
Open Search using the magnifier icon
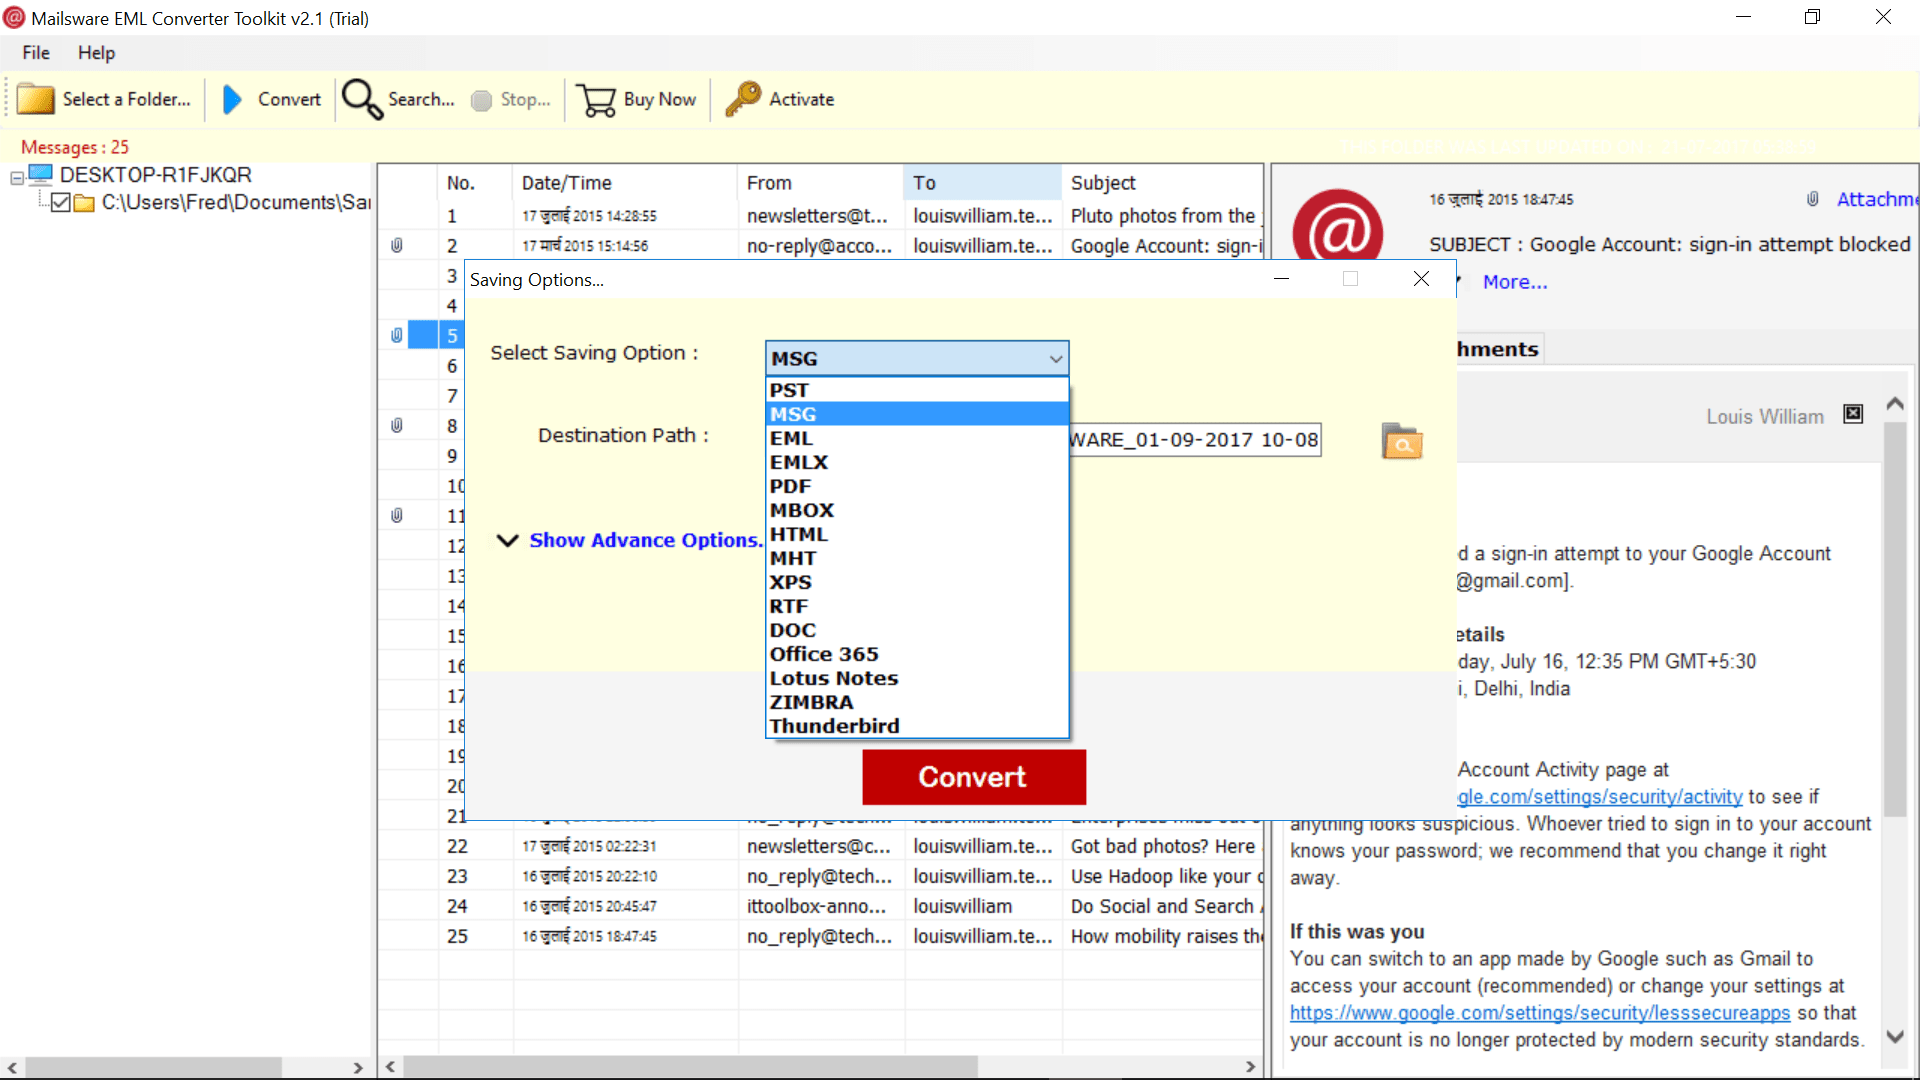point(362,99)
